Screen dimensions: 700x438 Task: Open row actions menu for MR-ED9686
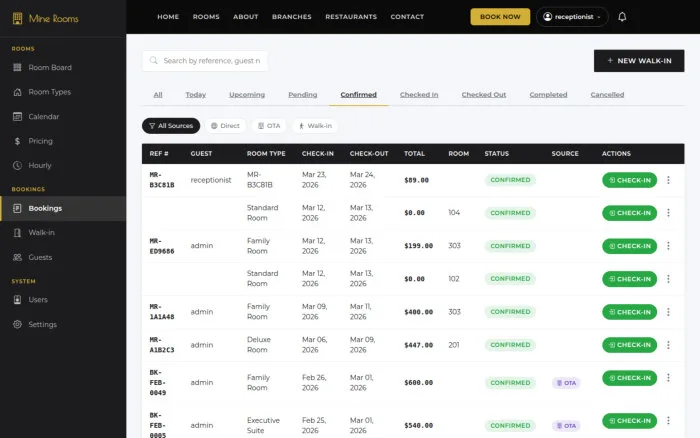point(668,246)
